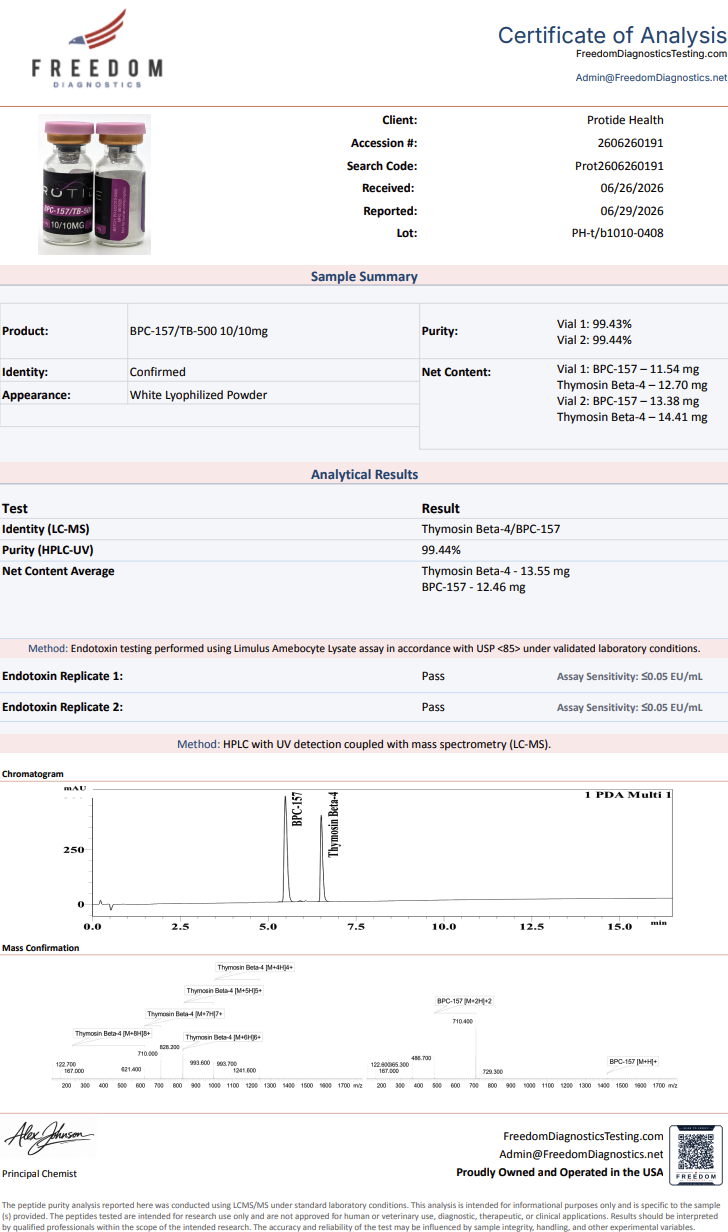Click the BPC-157 peak in chromatogram

coord(286,850)
